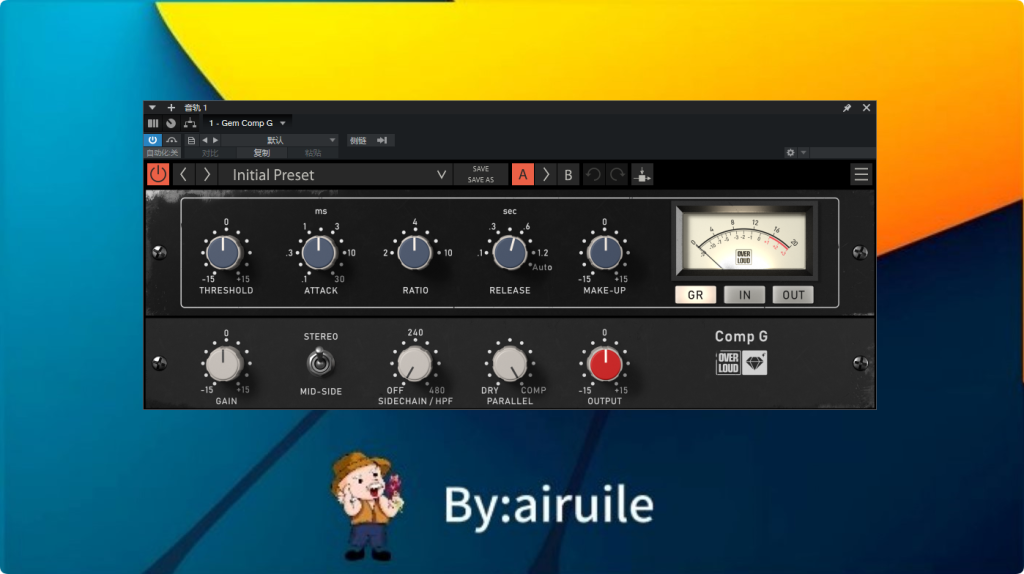Click the PARALLEL dry/comp knob
The height and width of the screenshot is (574, 1024).
click(x=510, y=364)
